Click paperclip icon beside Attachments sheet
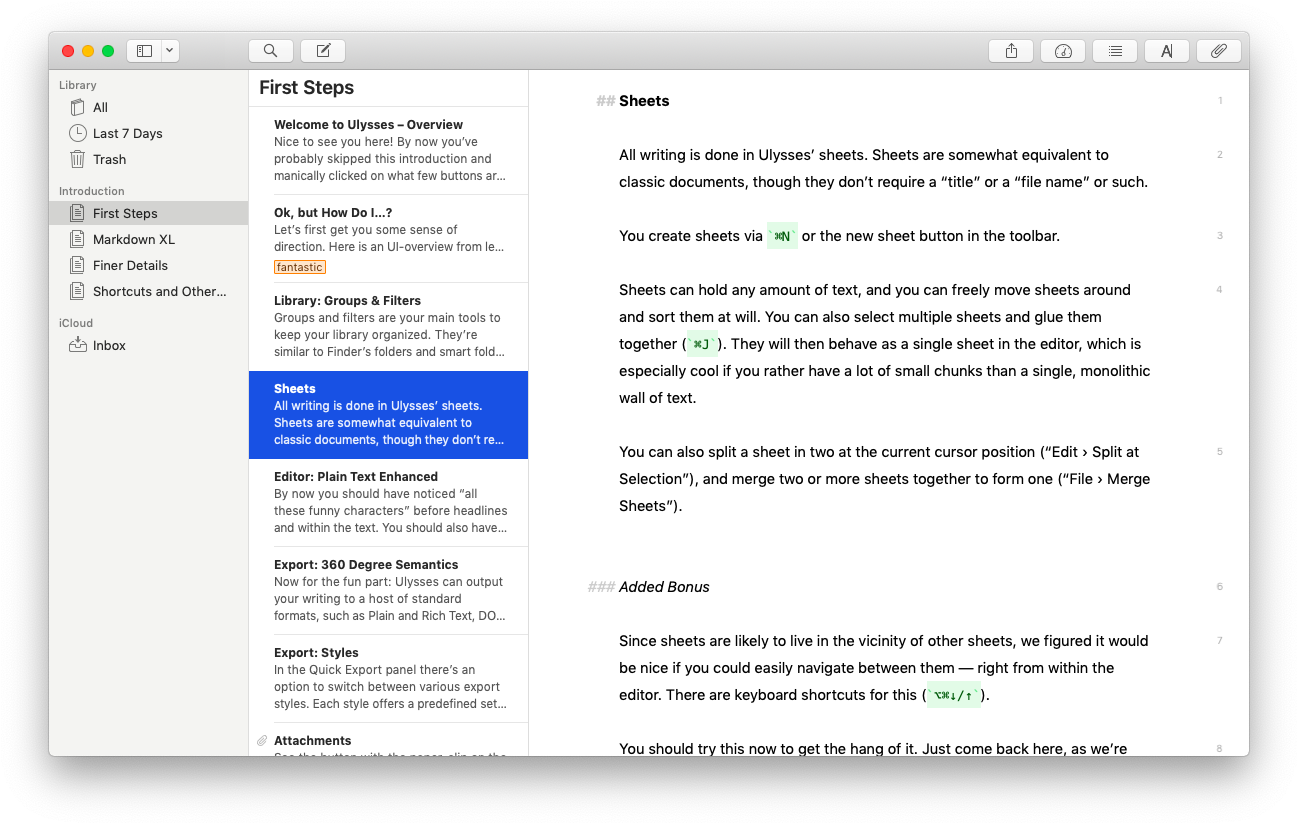 pos(262,741)
